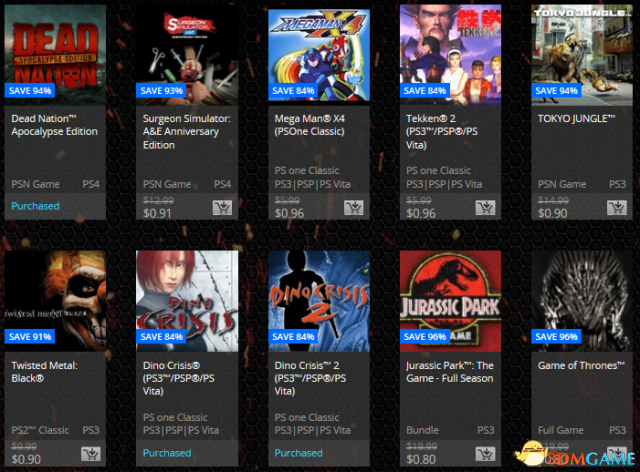Add Surgeon Simulator to cart
This screenshot has height=472, width=640.
222,207
